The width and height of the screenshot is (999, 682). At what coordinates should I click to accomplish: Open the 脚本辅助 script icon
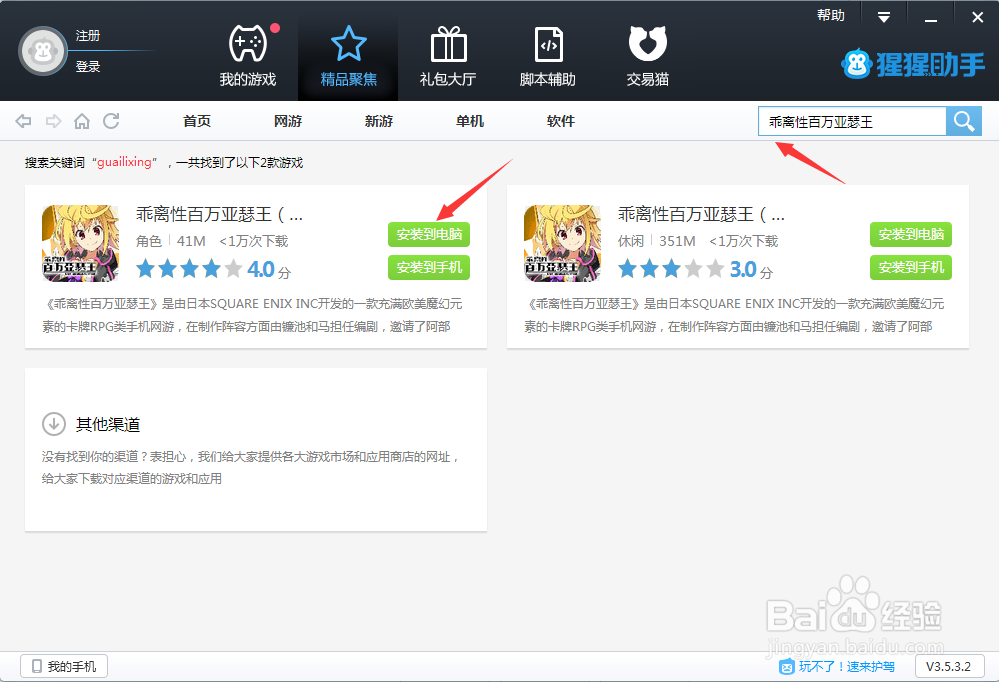pyautogui.click(x=549, y=44)
